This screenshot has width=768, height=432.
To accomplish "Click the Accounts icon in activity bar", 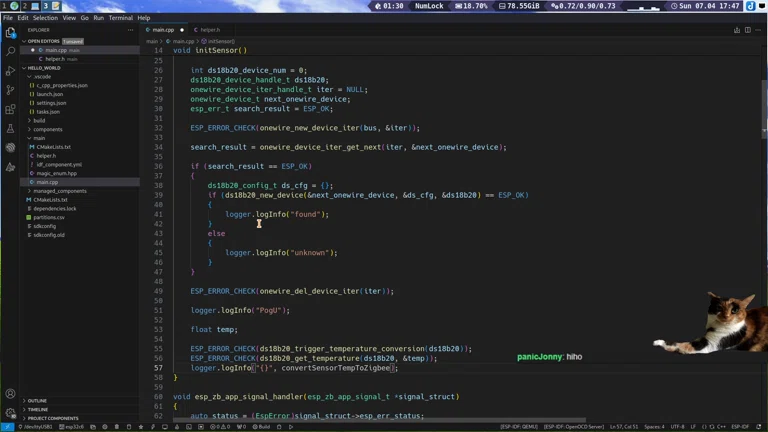I will point(11,394).
